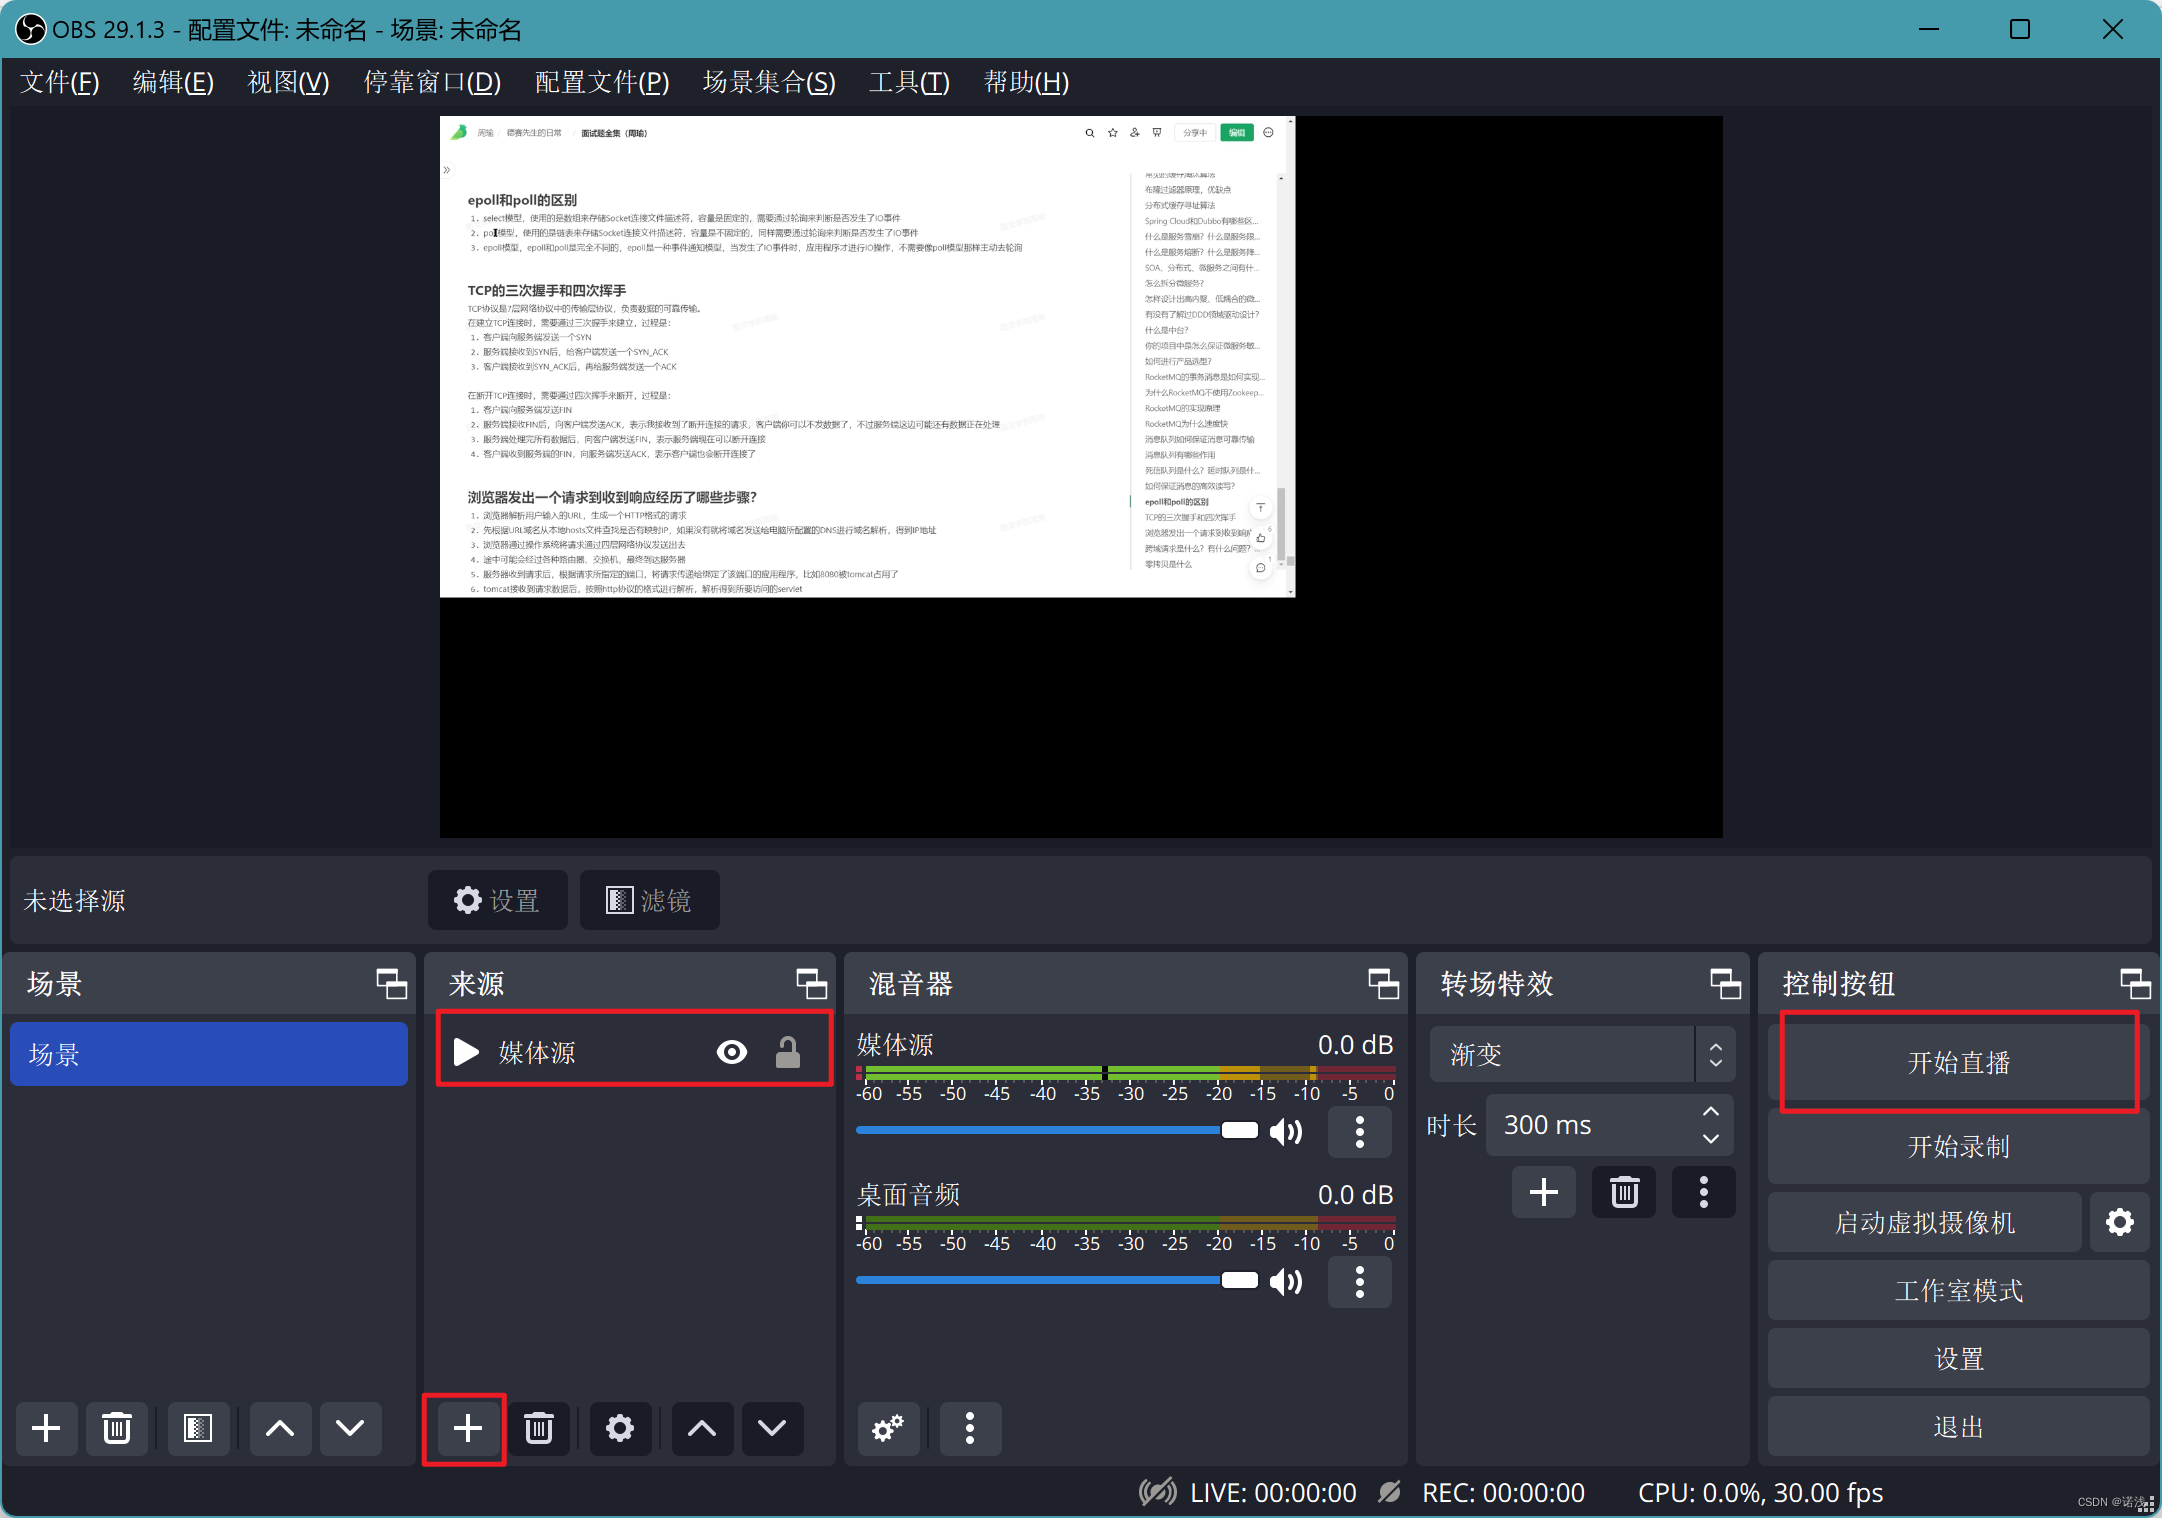Open 桌面音频 audio channel options menu
The image size is (2162, 1518).
1359,1282
